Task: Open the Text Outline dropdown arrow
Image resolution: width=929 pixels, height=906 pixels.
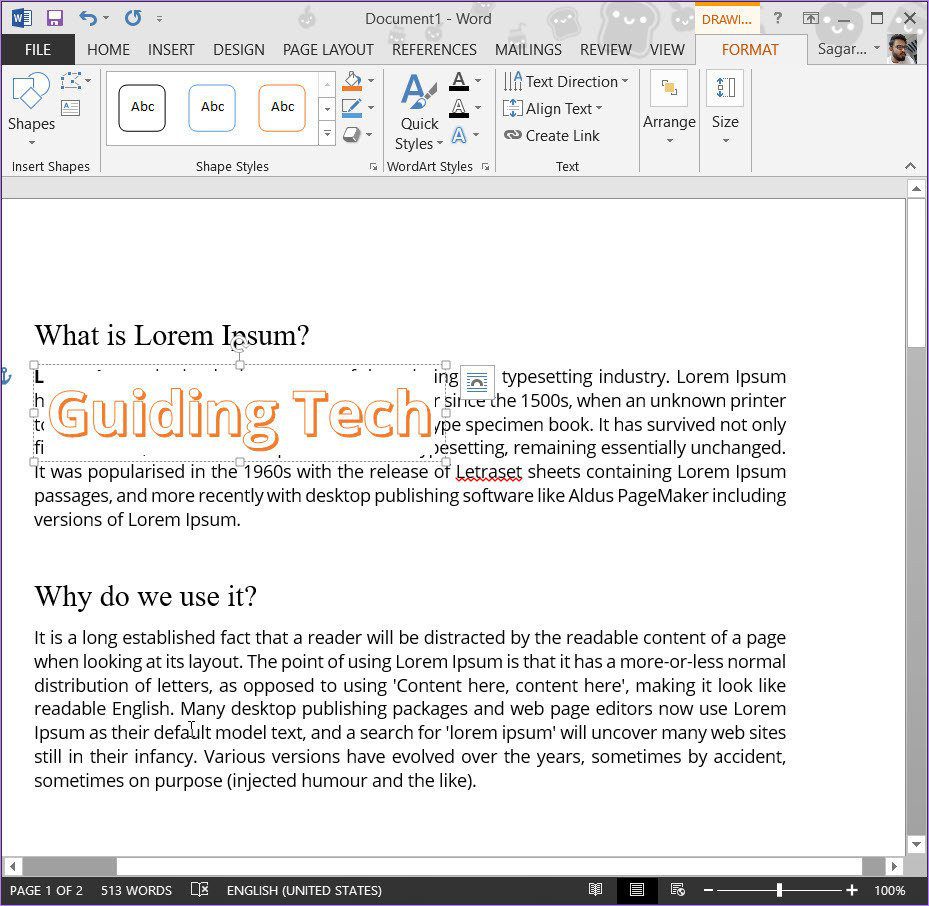Action: point(478,108)
